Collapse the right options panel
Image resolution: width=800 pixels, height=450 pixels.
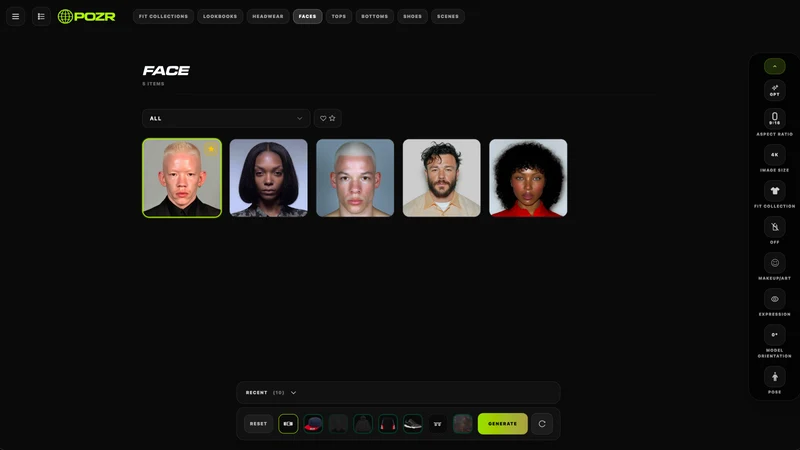[x=774, y=66]
